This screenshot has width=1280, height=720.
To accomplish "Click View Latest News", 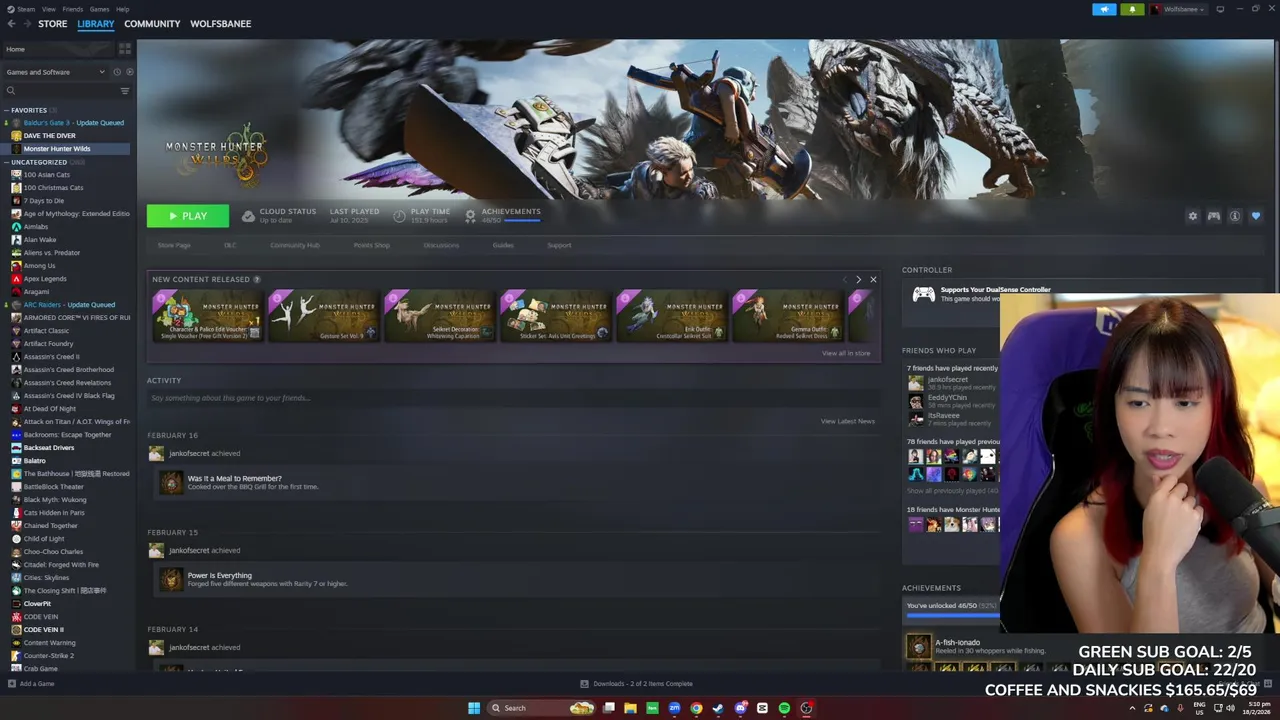I will coord(848,421).
